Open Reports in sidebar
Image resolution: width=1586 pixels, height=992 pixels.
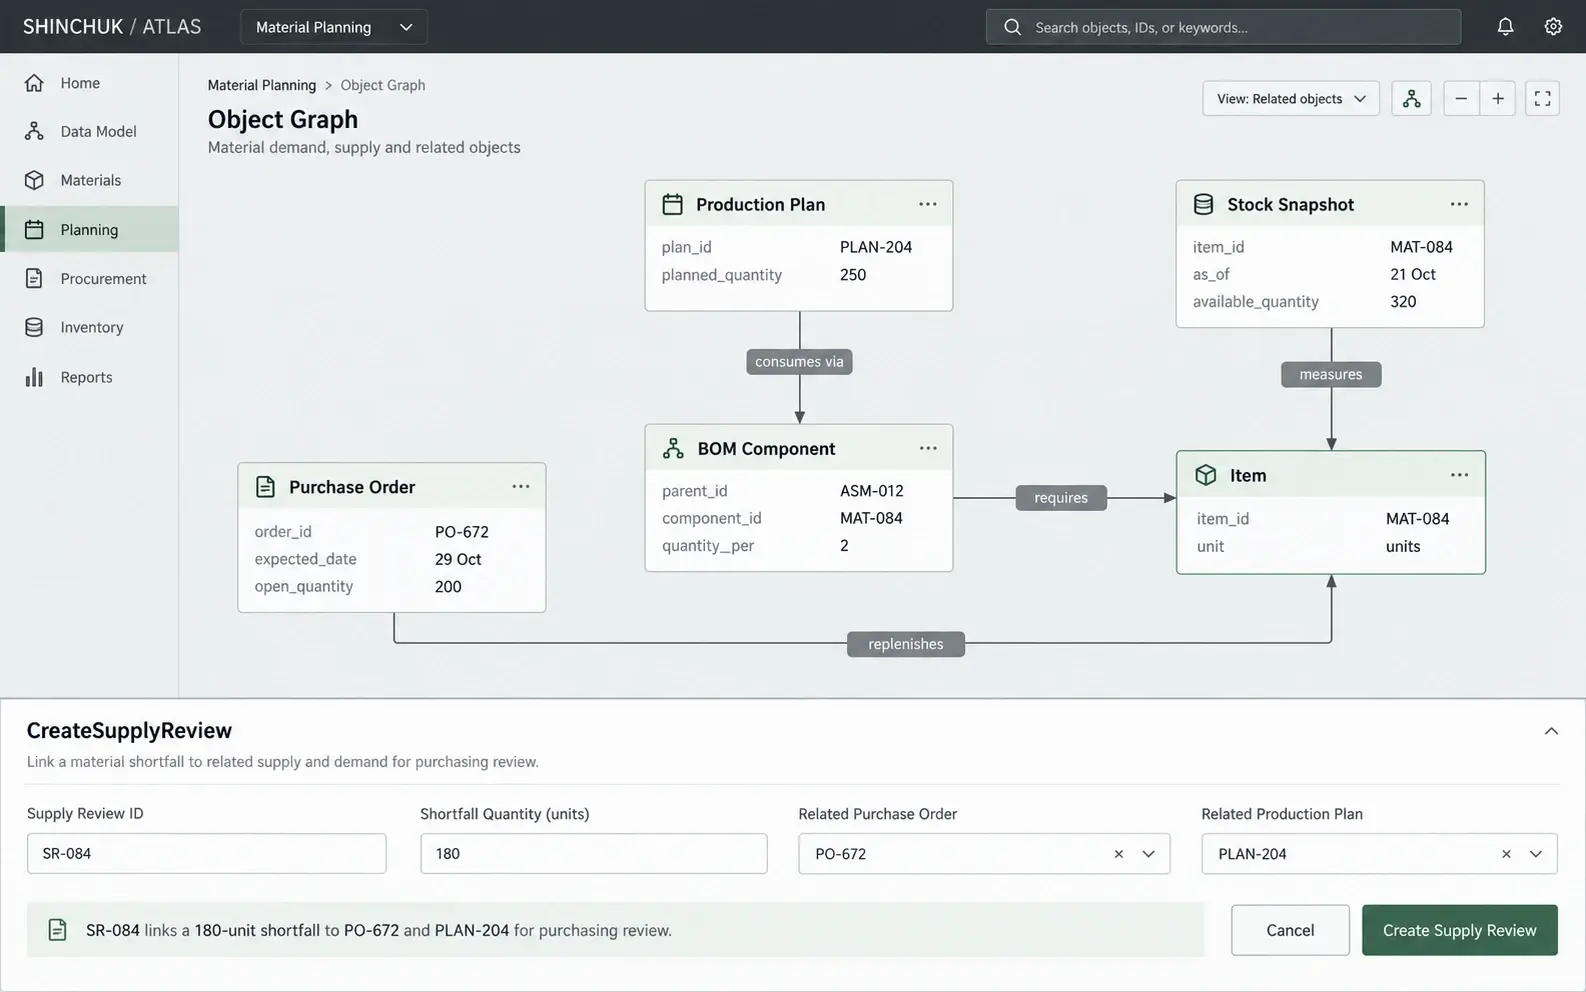coord(89,377)
